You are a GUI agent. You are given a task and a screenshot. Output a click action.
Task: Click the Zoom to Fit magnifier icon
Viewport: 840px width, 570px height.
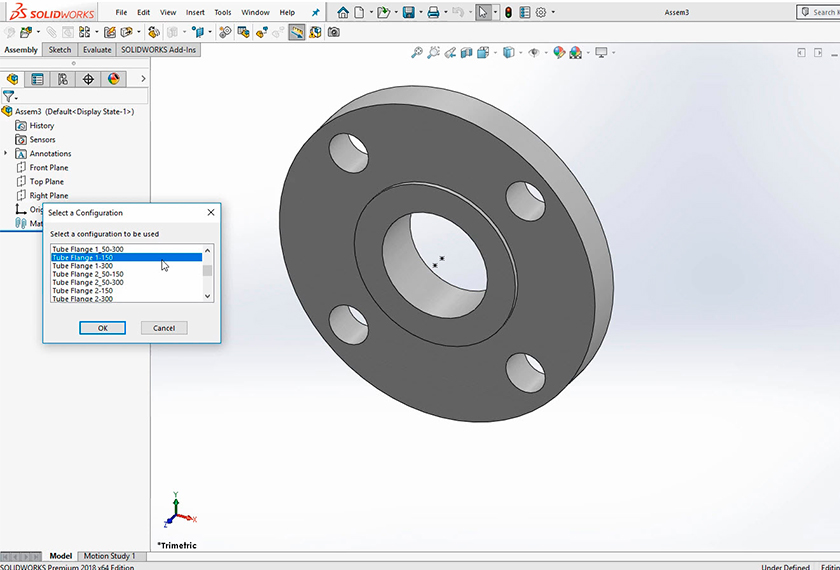coord(417,53)
